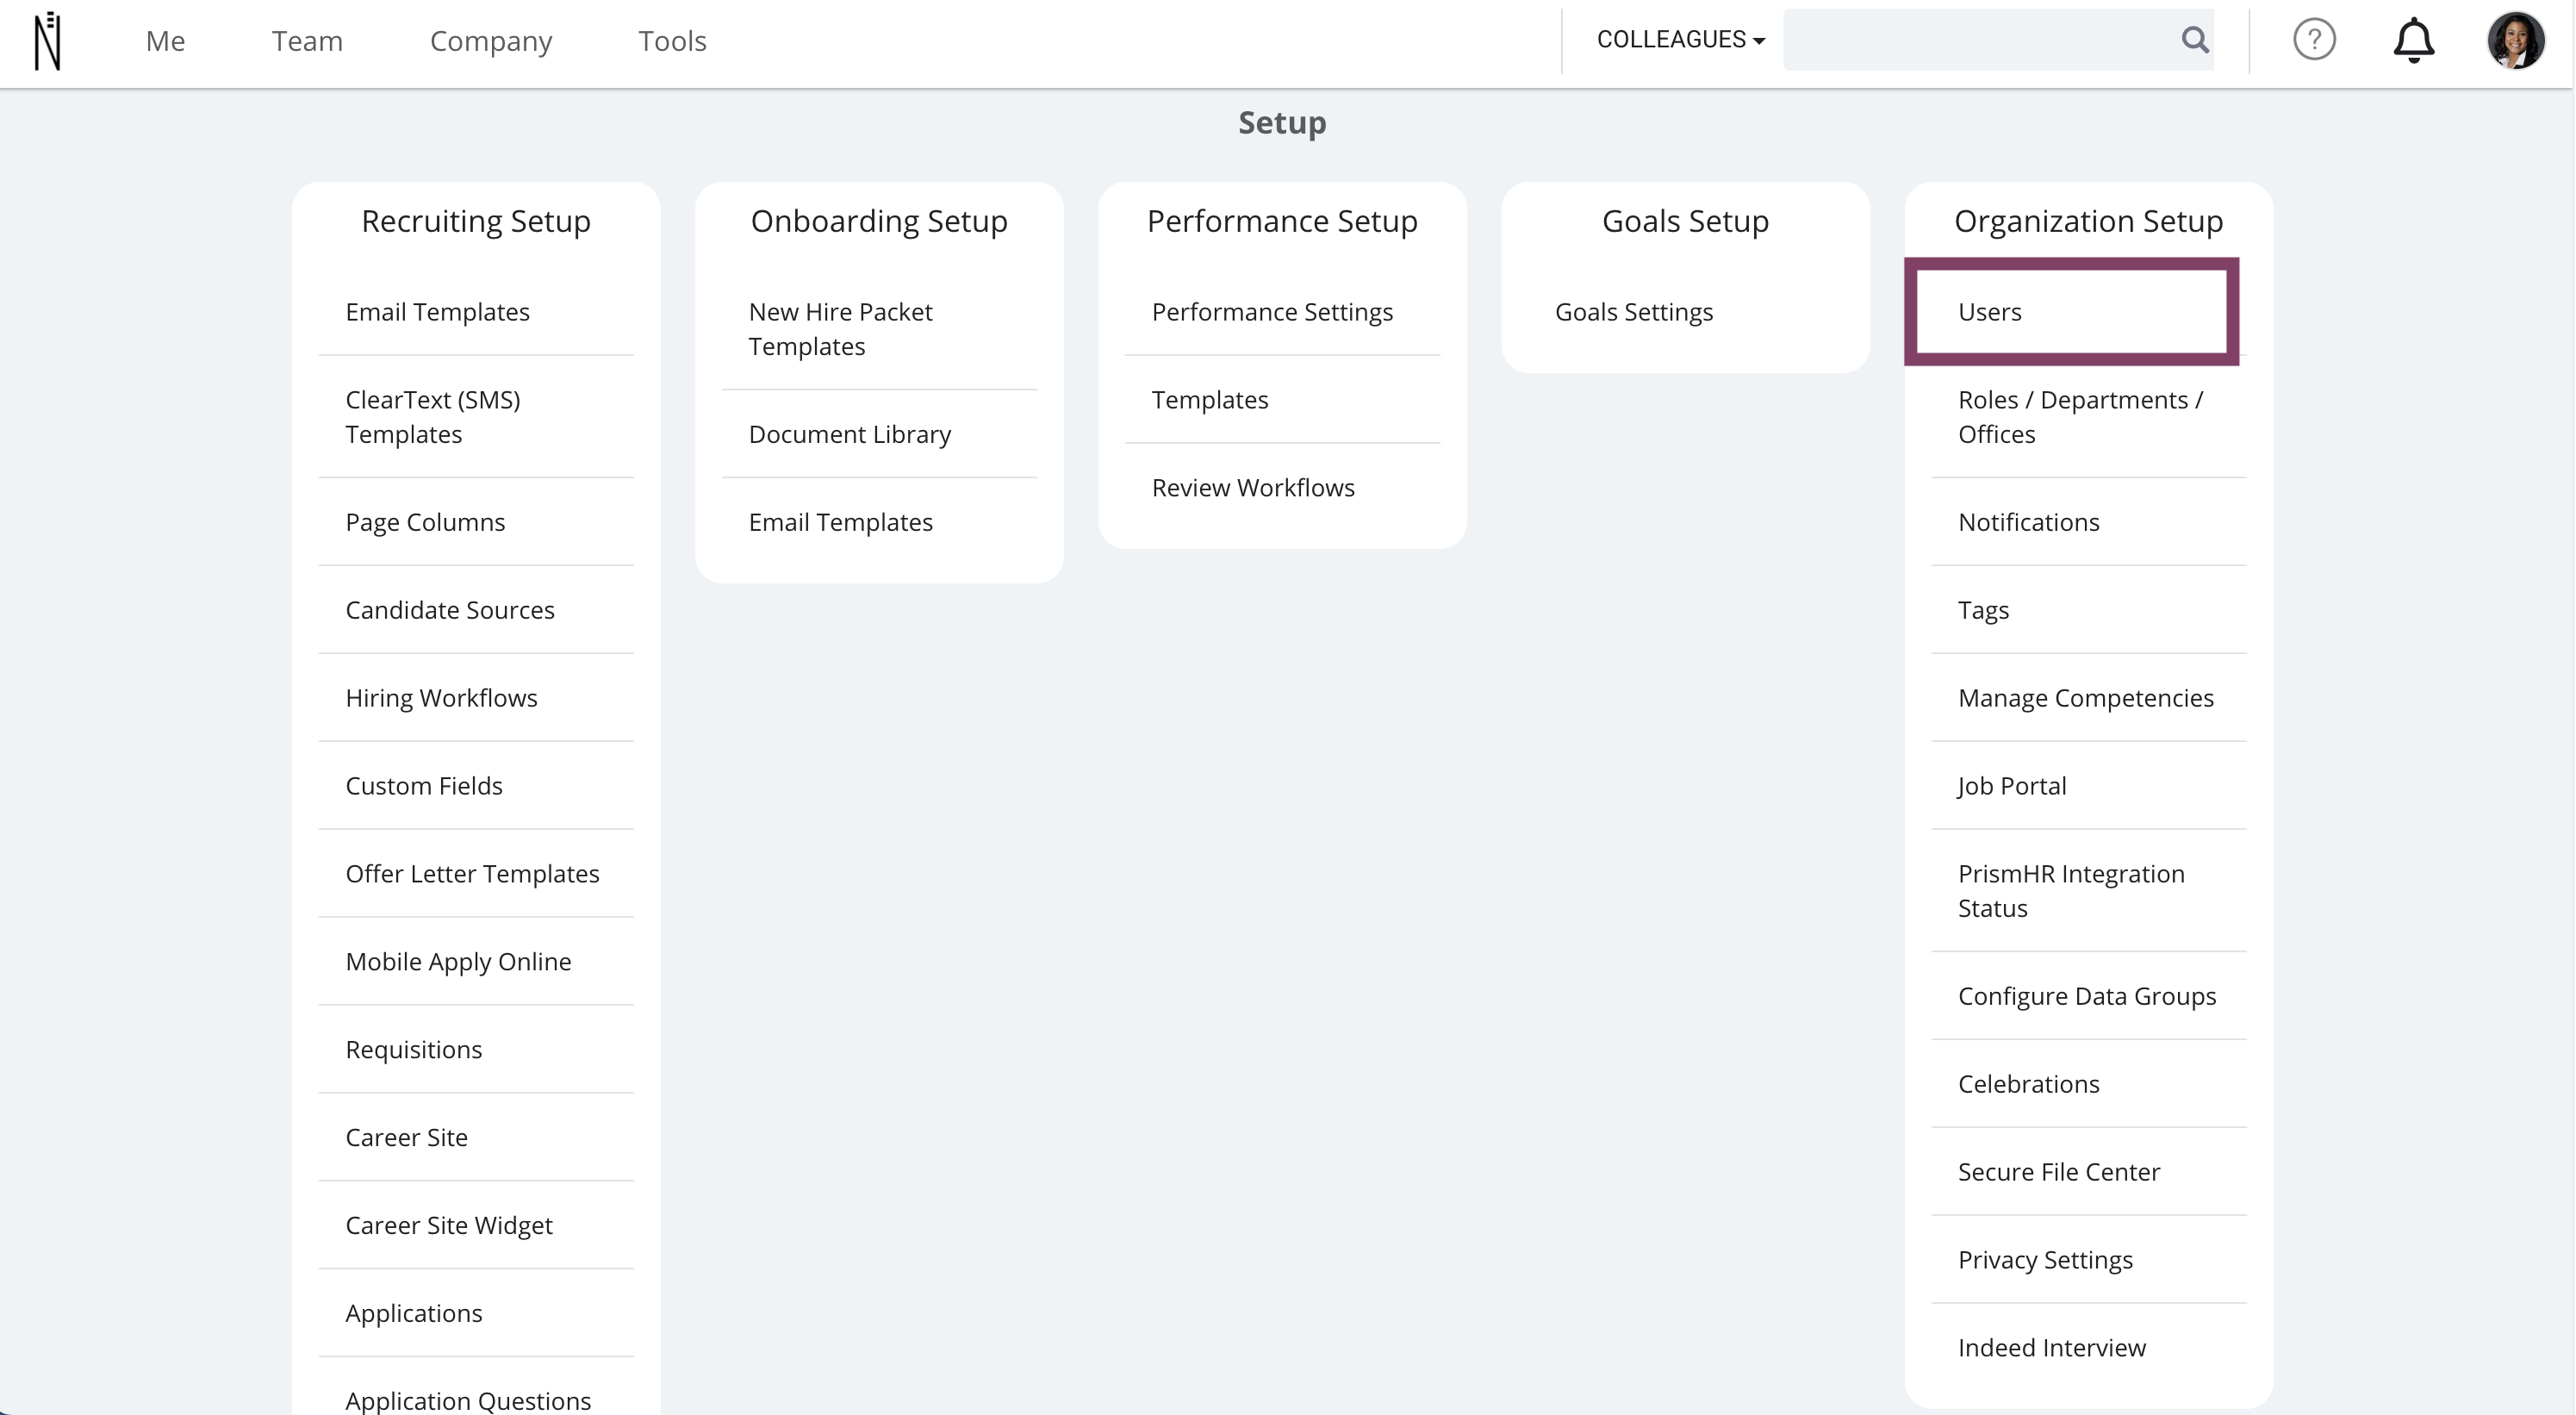Open Goals Settings link
Image resolution: width=2576 pixels, height=1415 pixels.
1633,312
